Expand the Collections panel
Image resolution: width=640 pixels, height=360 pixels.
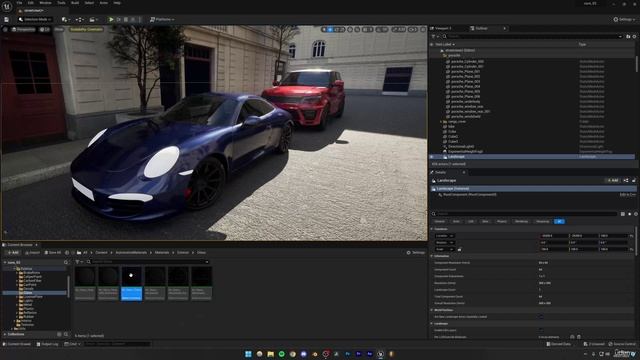pyautogui.click(x=5, y=334)
